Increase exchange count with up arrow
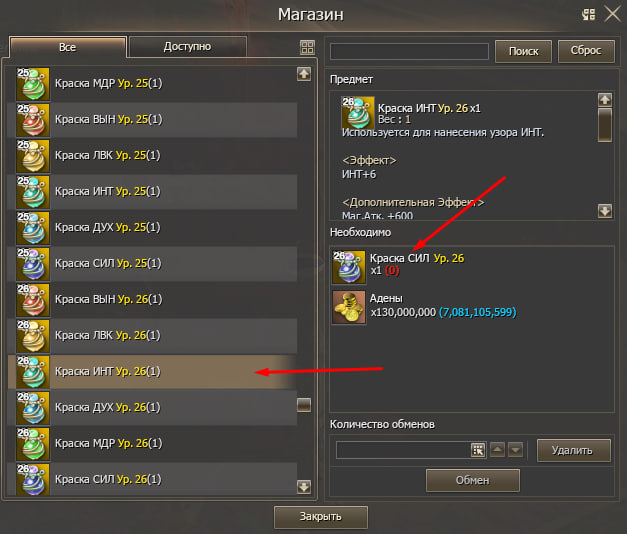The width and height of the screenshot is (627, 534). [497, 450]
